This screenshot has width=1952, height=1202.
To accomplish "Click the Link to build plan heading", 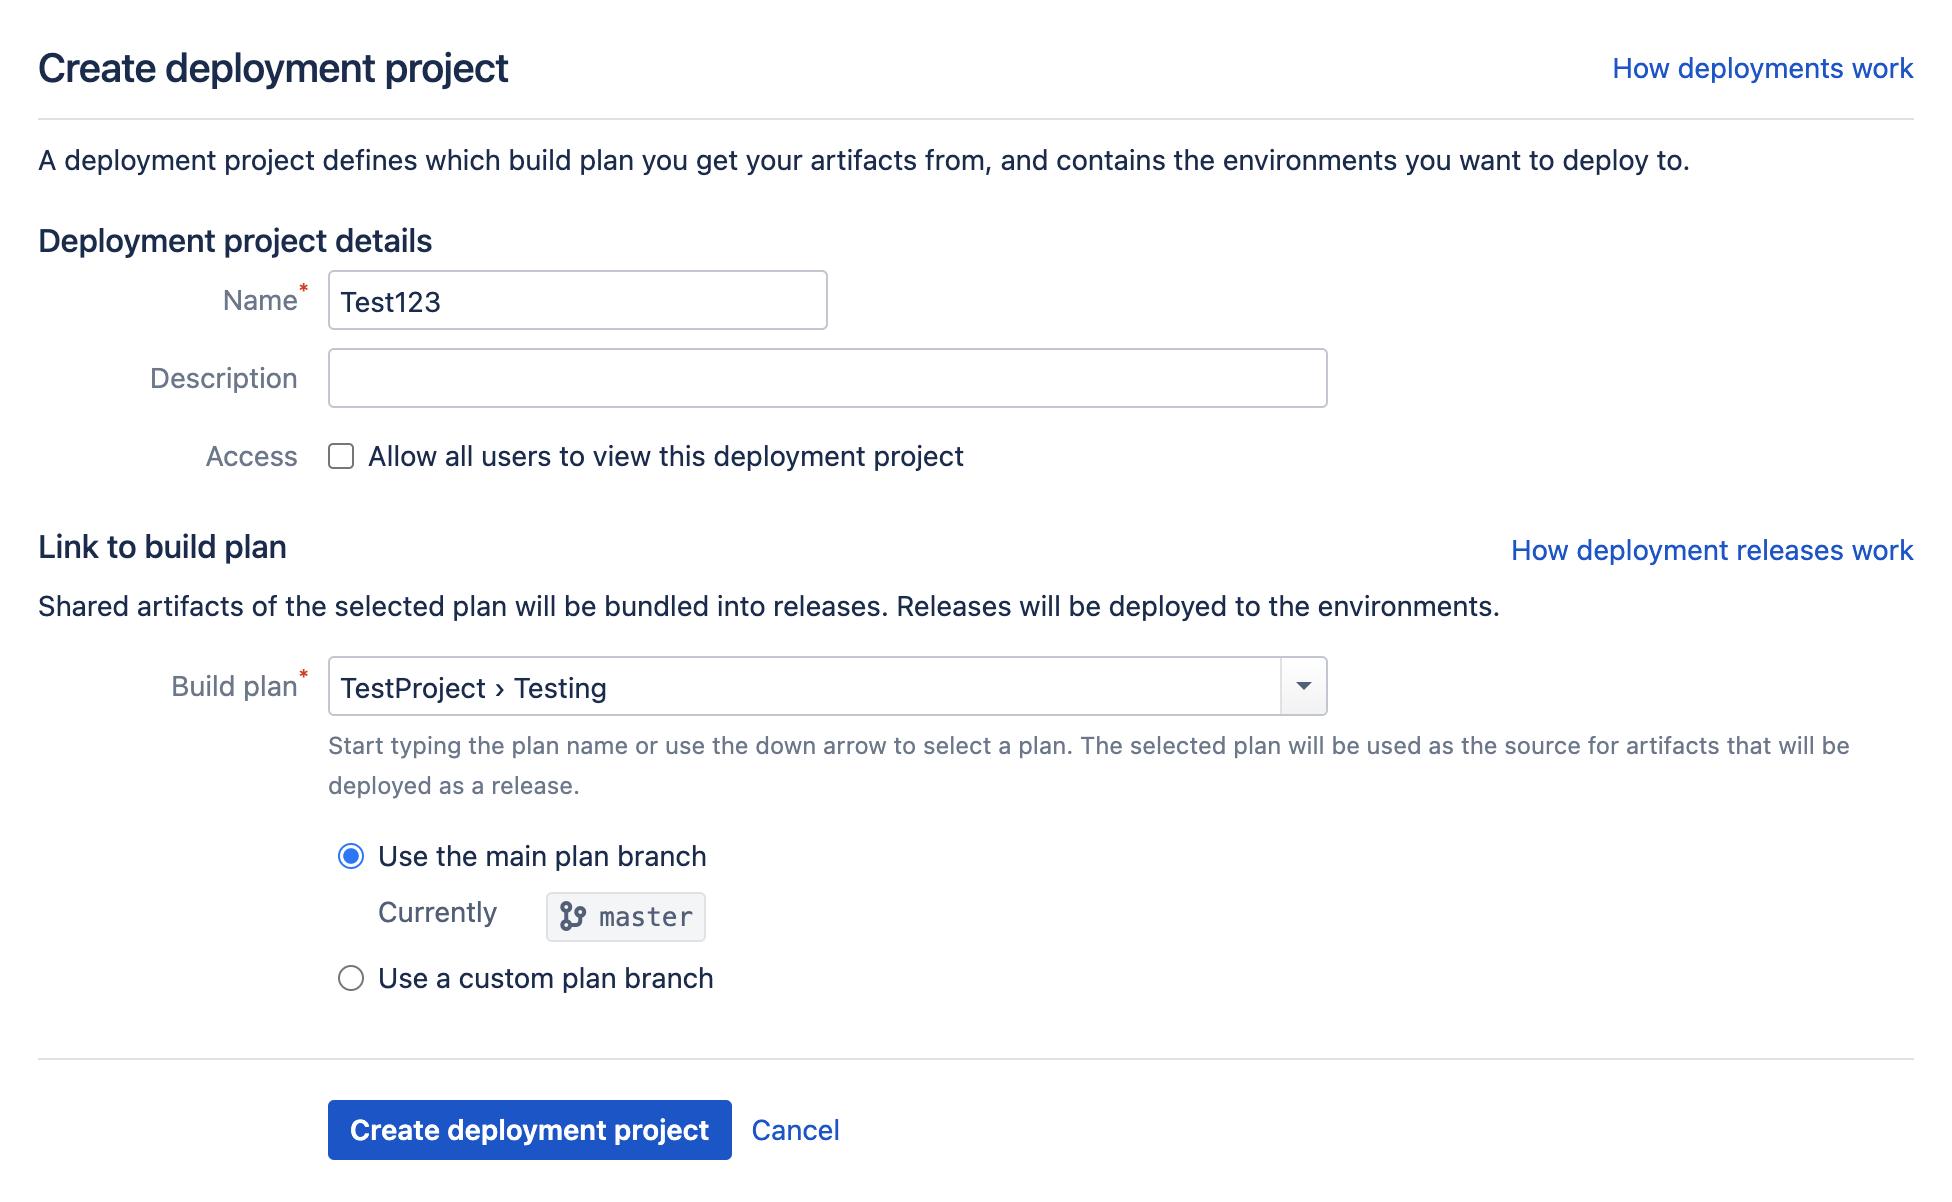I will pyautogui.click(x=162, y=547).
